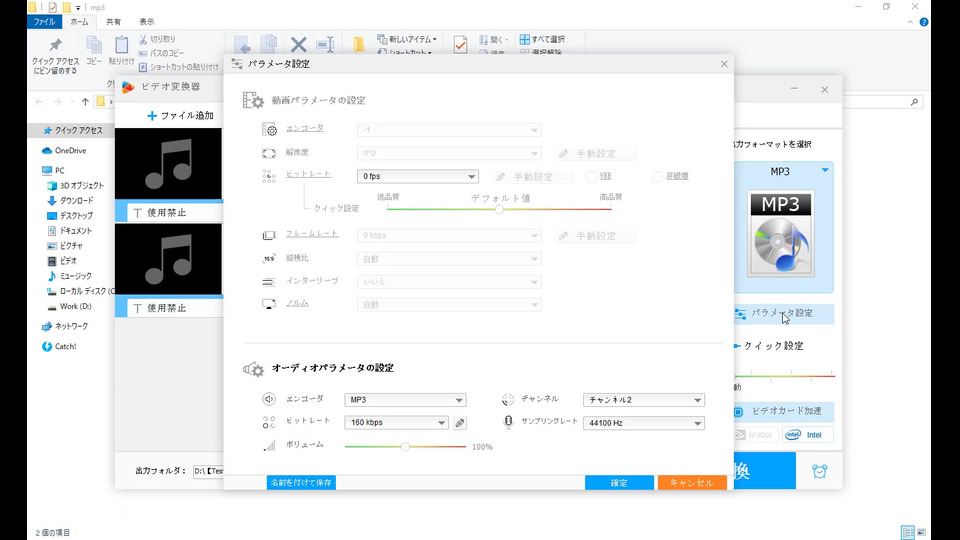Select クイック アクセス in Explorer sidebar
The width and height of the screenshot is (960, 540).
click(72, 130)
